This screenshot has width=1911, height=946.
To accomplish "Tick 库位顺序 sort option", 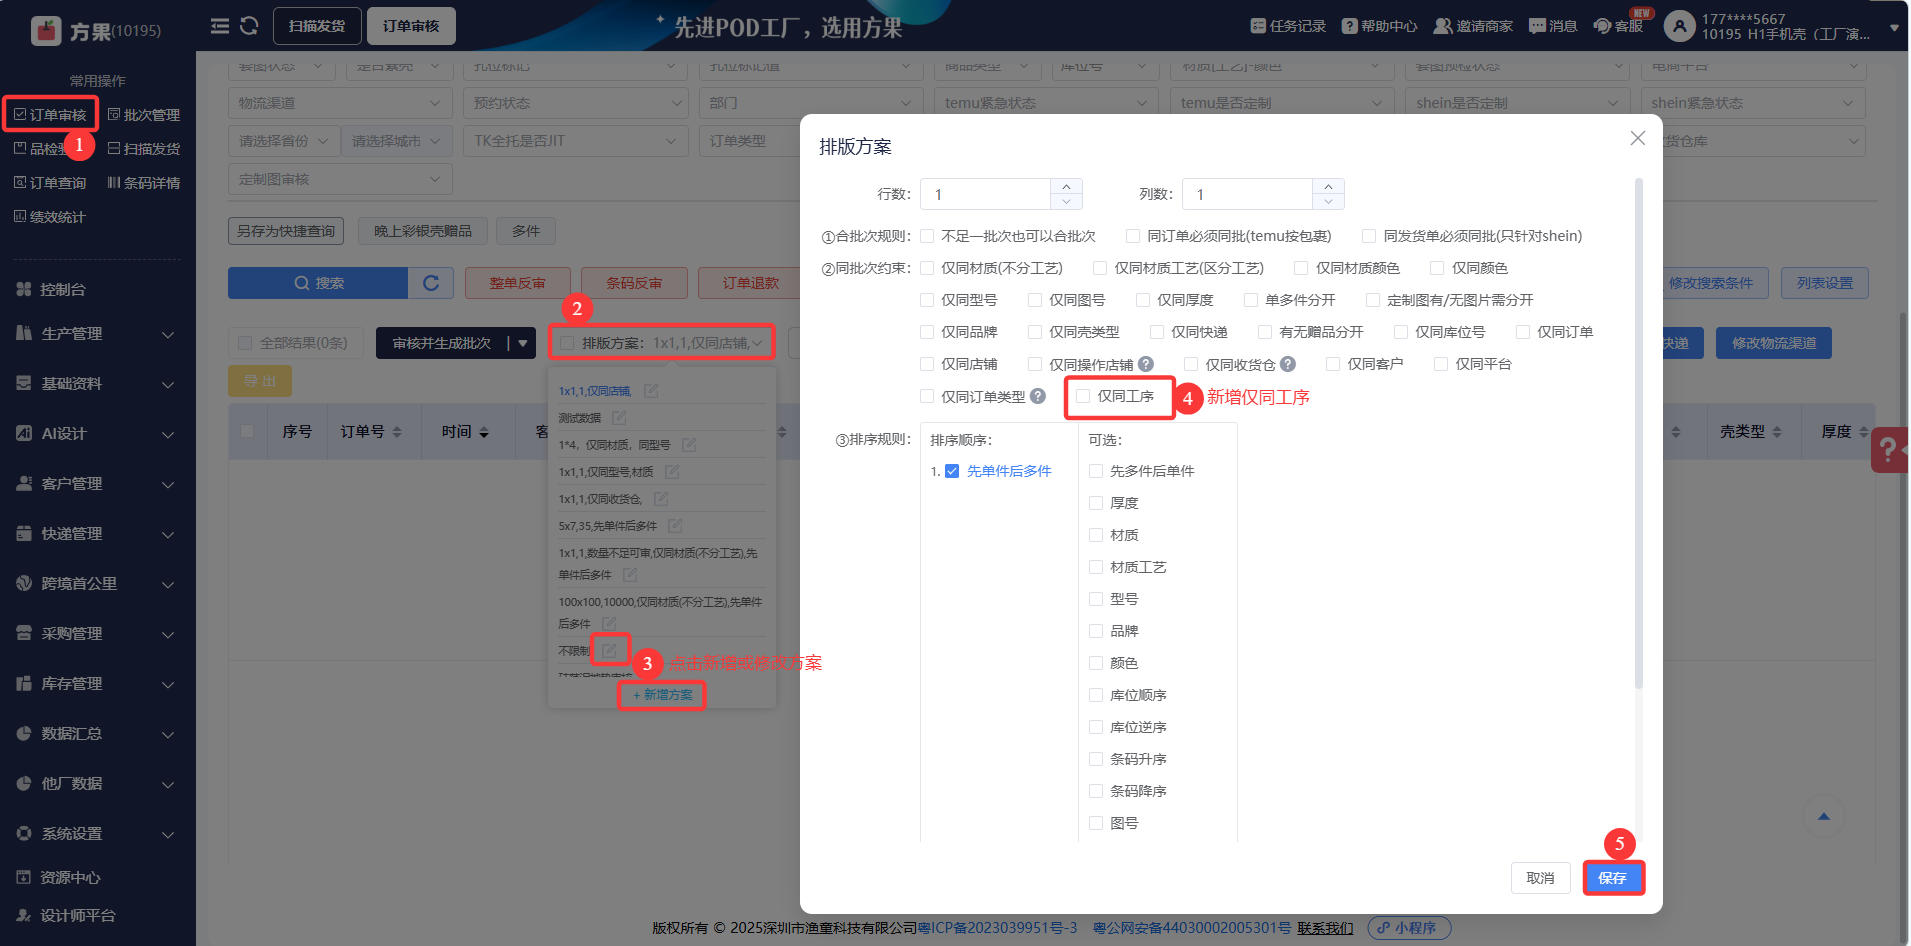I will 1096,695.
